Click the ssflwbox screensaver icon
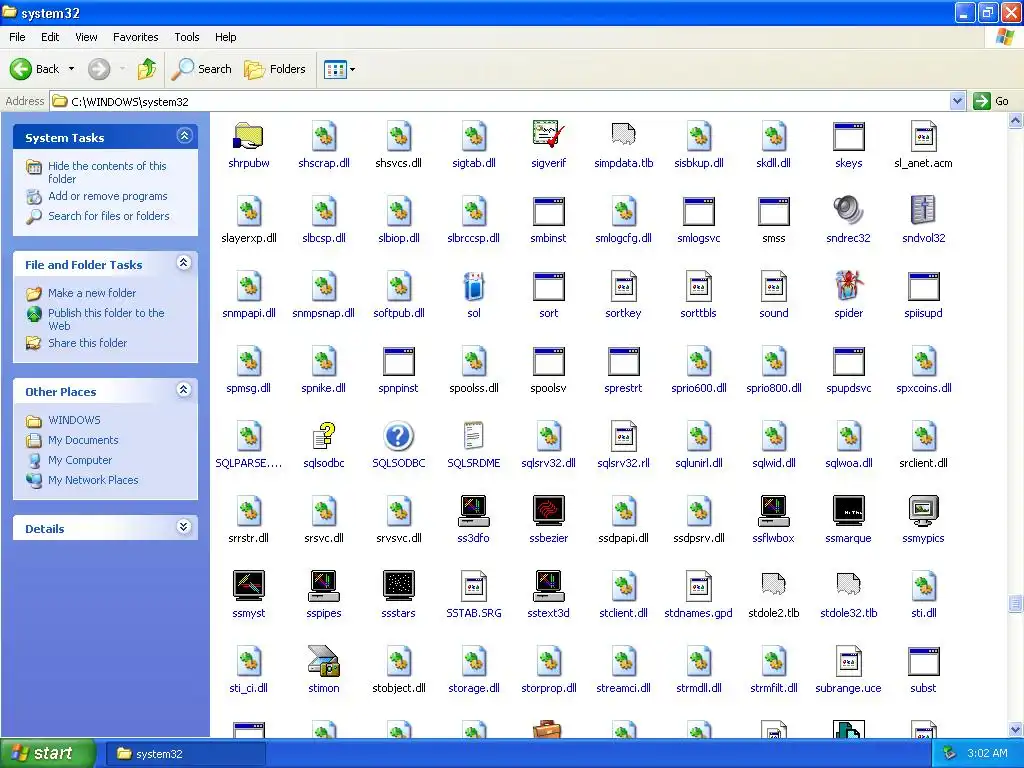Screen dimensions: 1024x768 tap(773, 511)
